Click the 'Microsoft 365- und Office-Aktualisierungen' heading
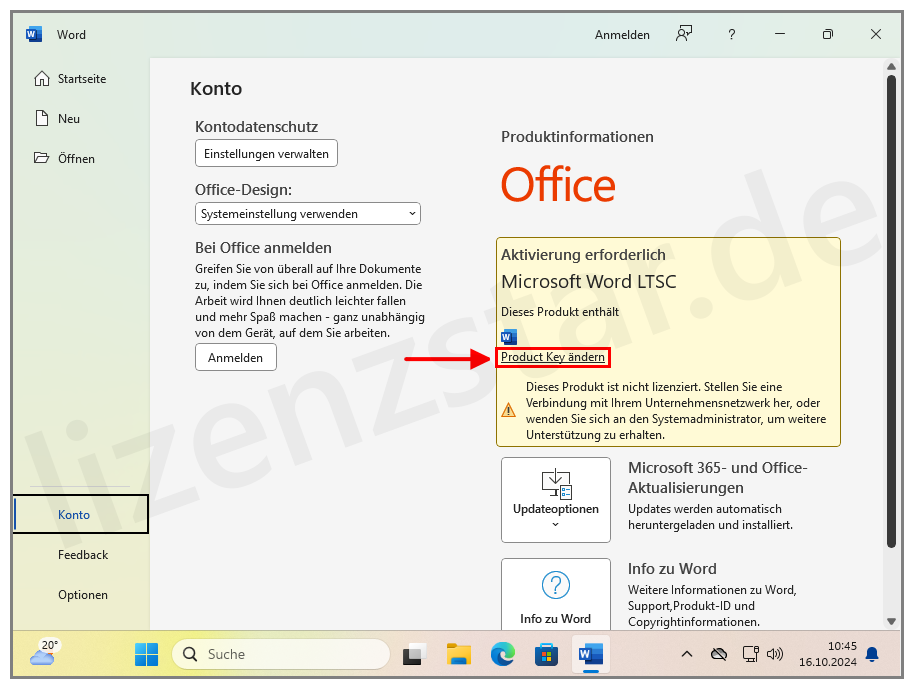The height and width of the screenshot is (689, 914). click(718, 477)
